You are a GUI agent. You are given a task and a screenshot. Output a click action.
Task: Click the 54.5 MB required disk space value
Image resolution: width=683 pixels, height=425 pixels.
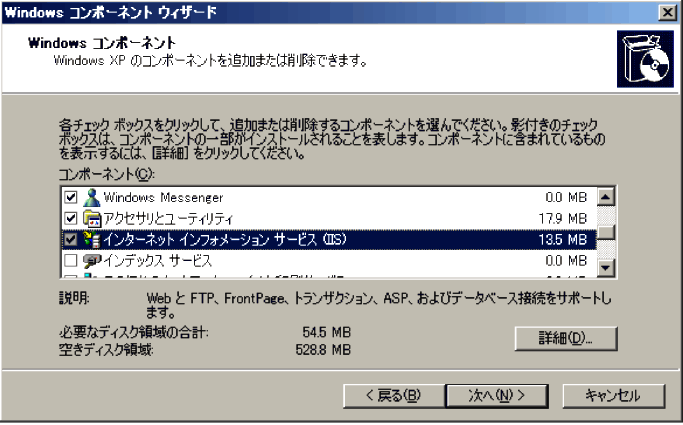pos(327,332)
